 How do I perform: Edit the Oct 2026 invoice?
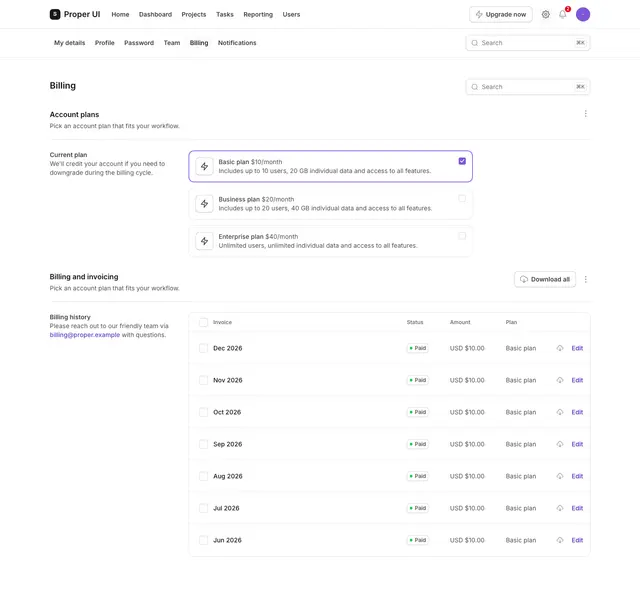[x=577, y=412]
